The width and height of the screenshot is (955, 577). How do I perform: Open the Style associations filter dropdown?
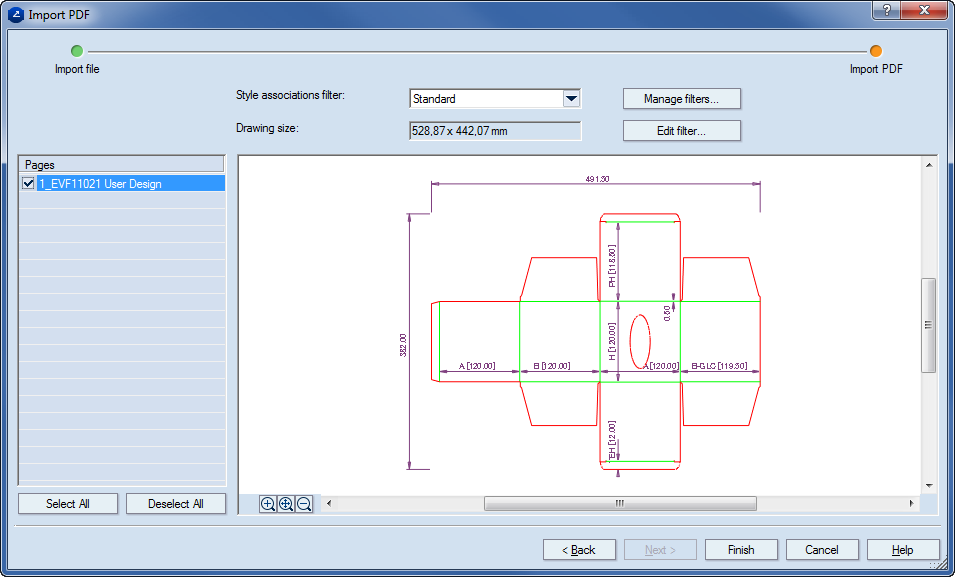[571, 99]
